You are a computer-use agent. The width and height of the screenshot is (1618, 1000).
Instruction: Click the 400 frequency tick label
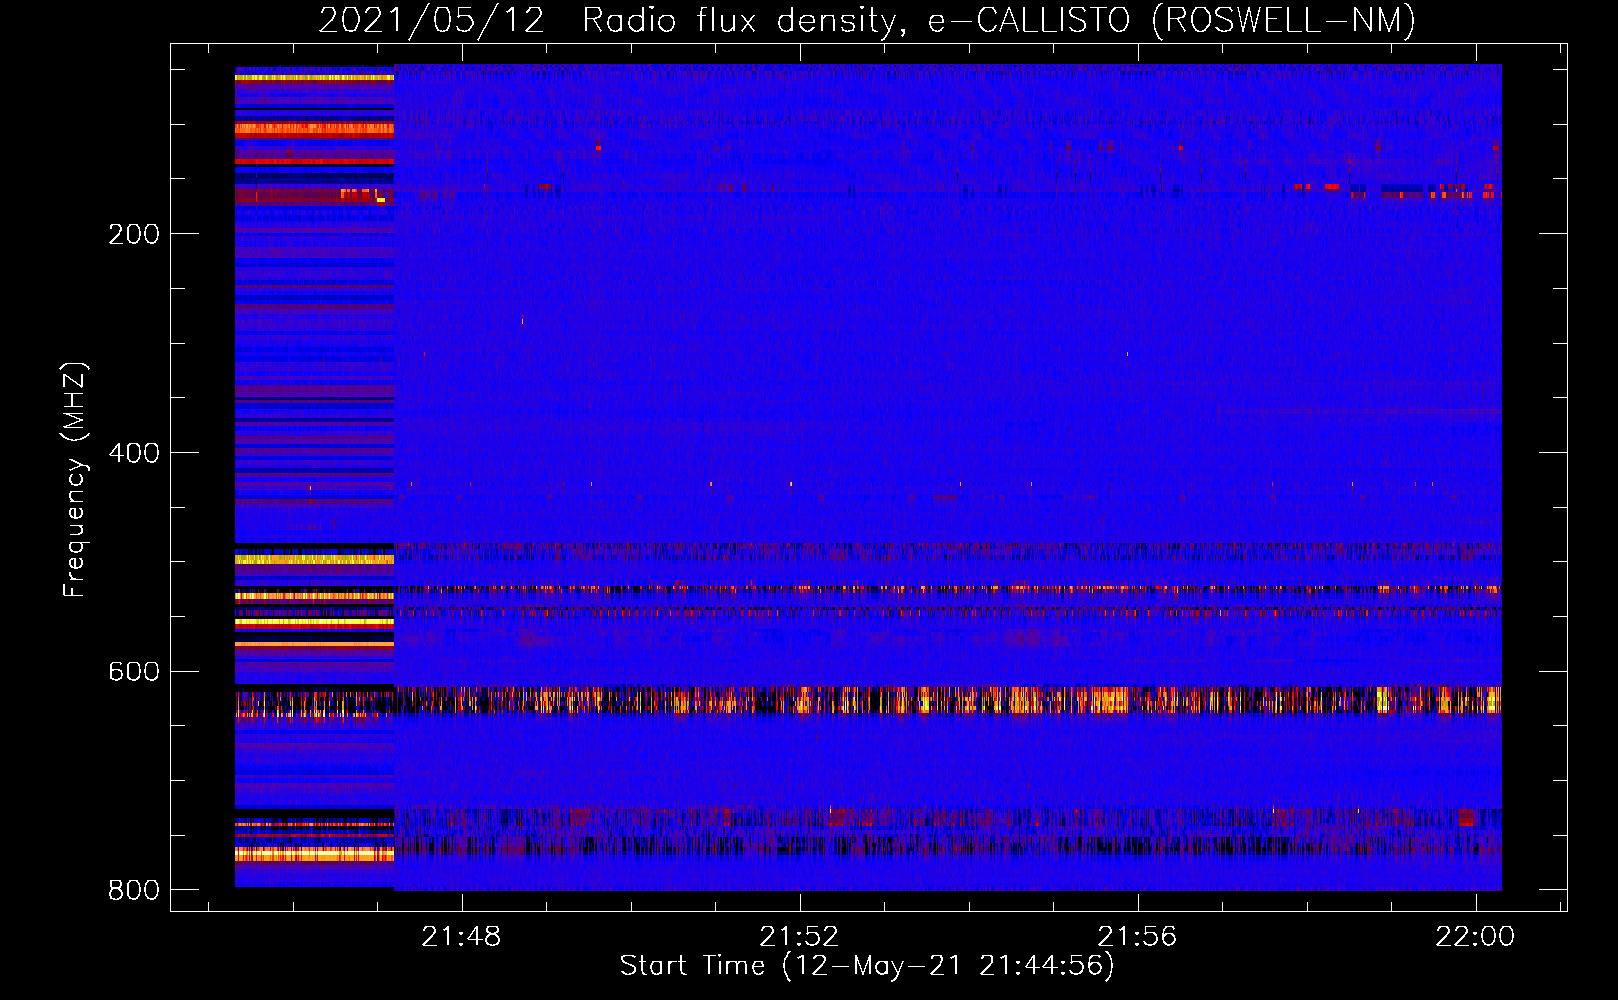point(134,453)
